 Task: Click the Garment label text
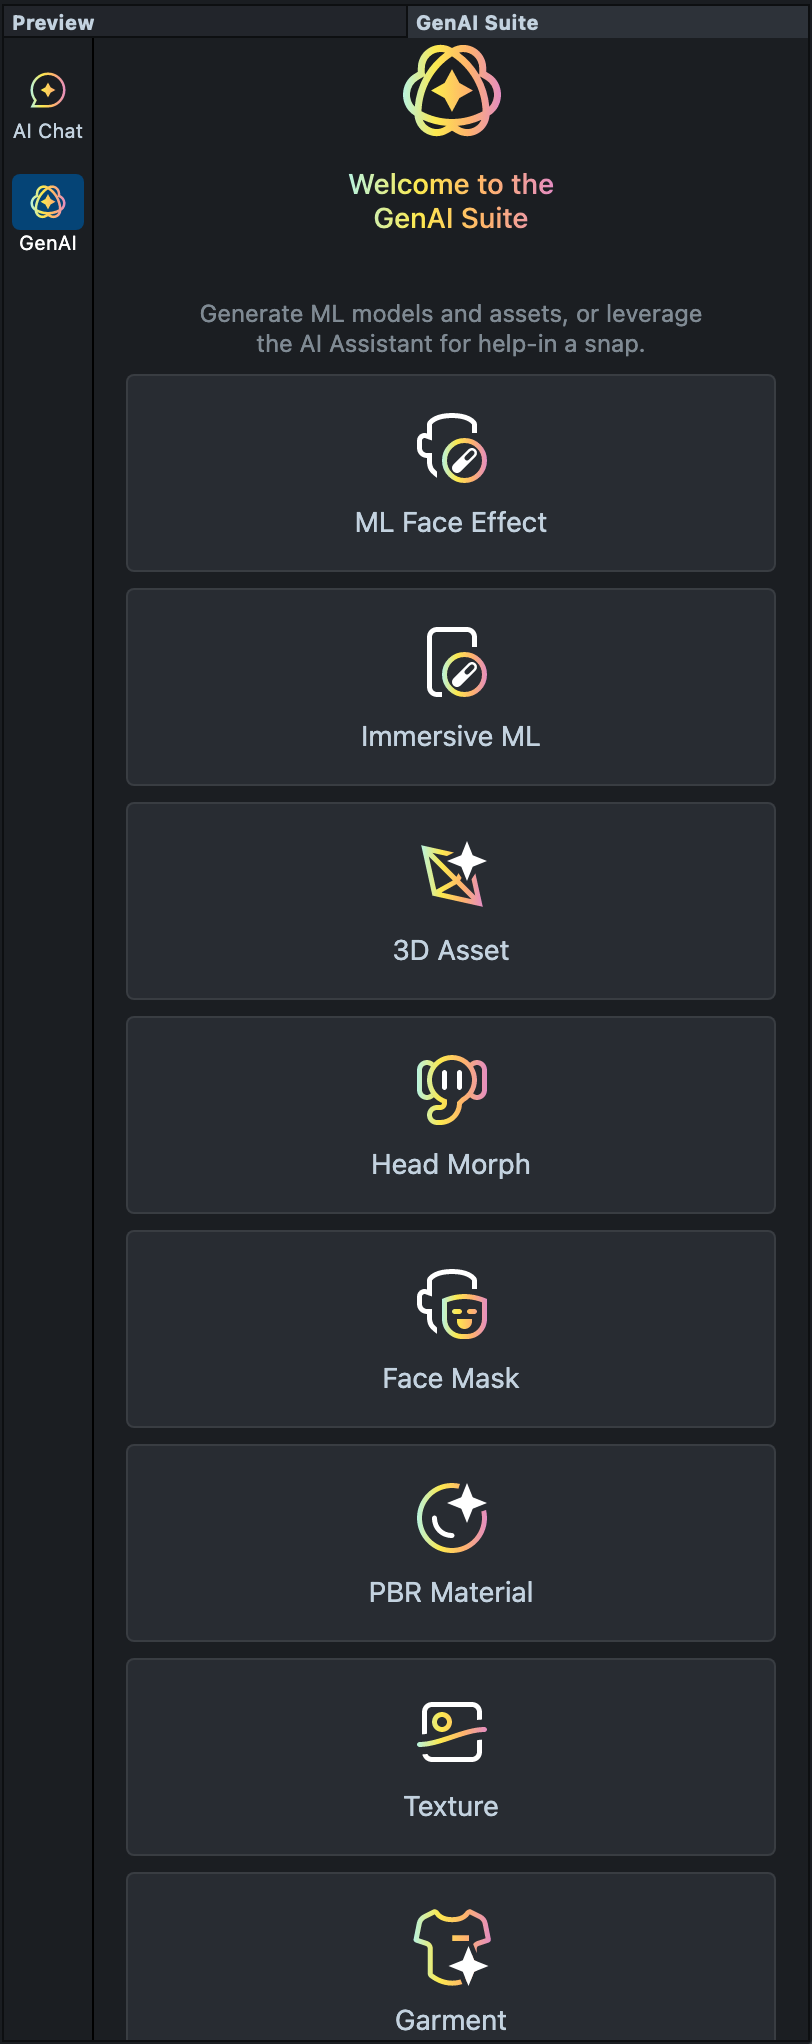451,2021
